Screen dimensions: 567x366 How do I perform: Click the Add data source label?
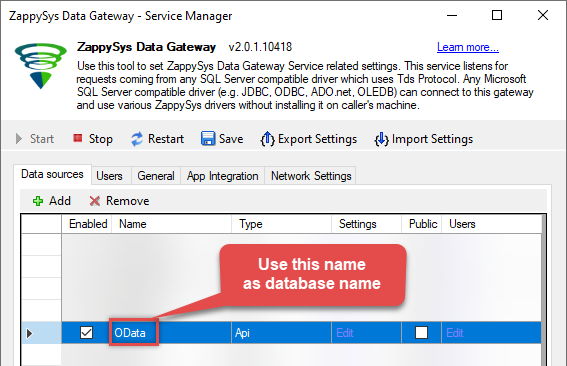pyautogui.click(x=60, y=201)
